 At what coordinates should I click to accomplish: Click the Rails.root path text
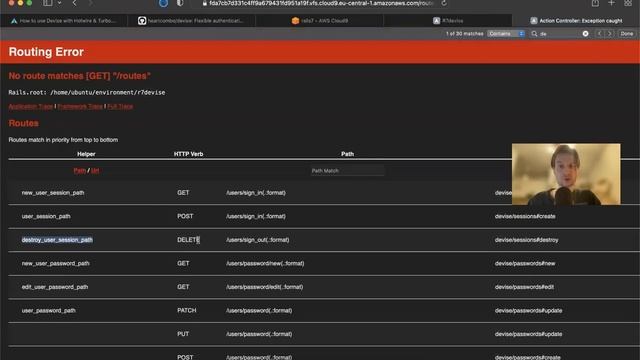87,93
